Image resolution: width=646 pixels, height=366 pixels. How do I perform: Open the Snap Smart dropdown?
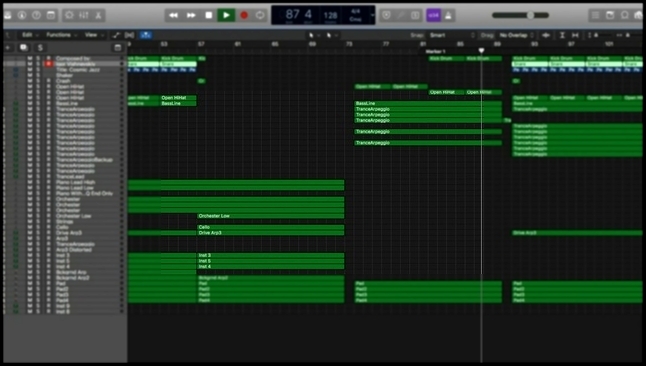(x=452, y=35)
